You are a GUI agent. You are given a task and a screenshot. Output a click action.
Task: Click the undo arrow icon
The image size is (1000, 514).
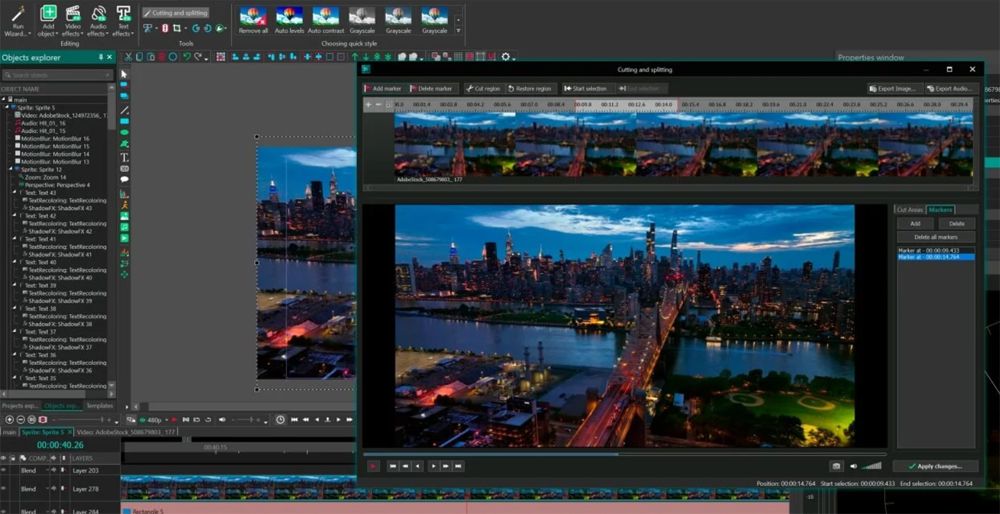point(186,57)
